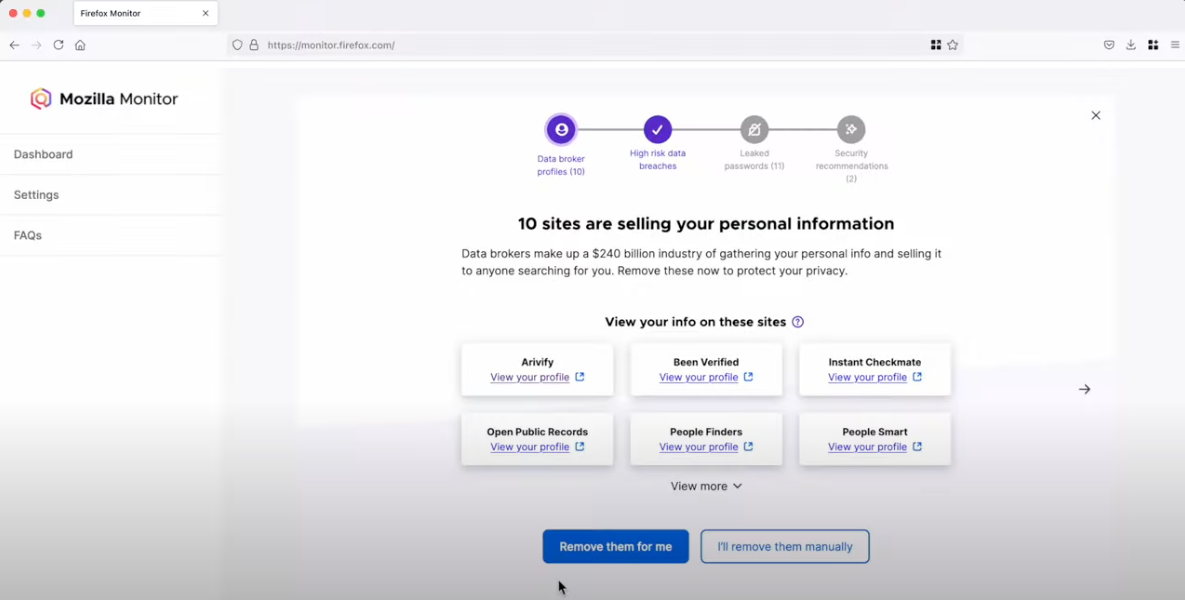This screenshot has height=600, width=1185.
Task: Open the Firefox hamburger application menu
Action: pyautogui.click(x=1173, y=45)
